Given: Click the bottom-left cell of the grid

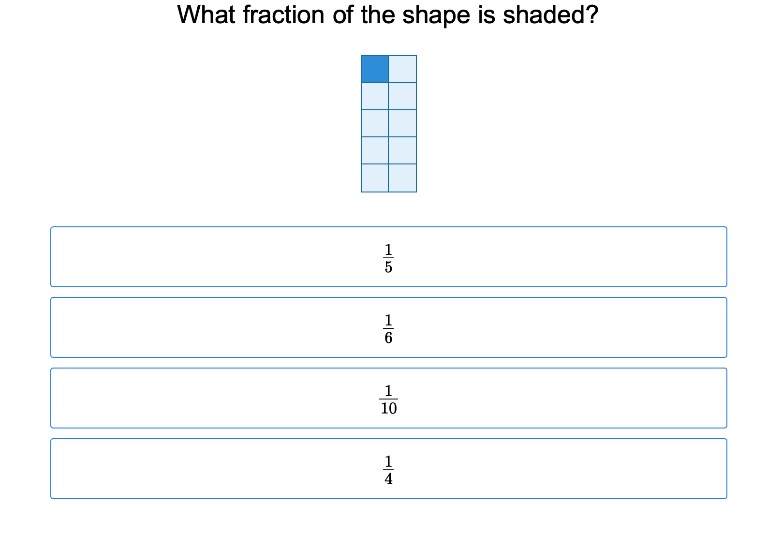Looking at the screenshot, I should (375, 177).
